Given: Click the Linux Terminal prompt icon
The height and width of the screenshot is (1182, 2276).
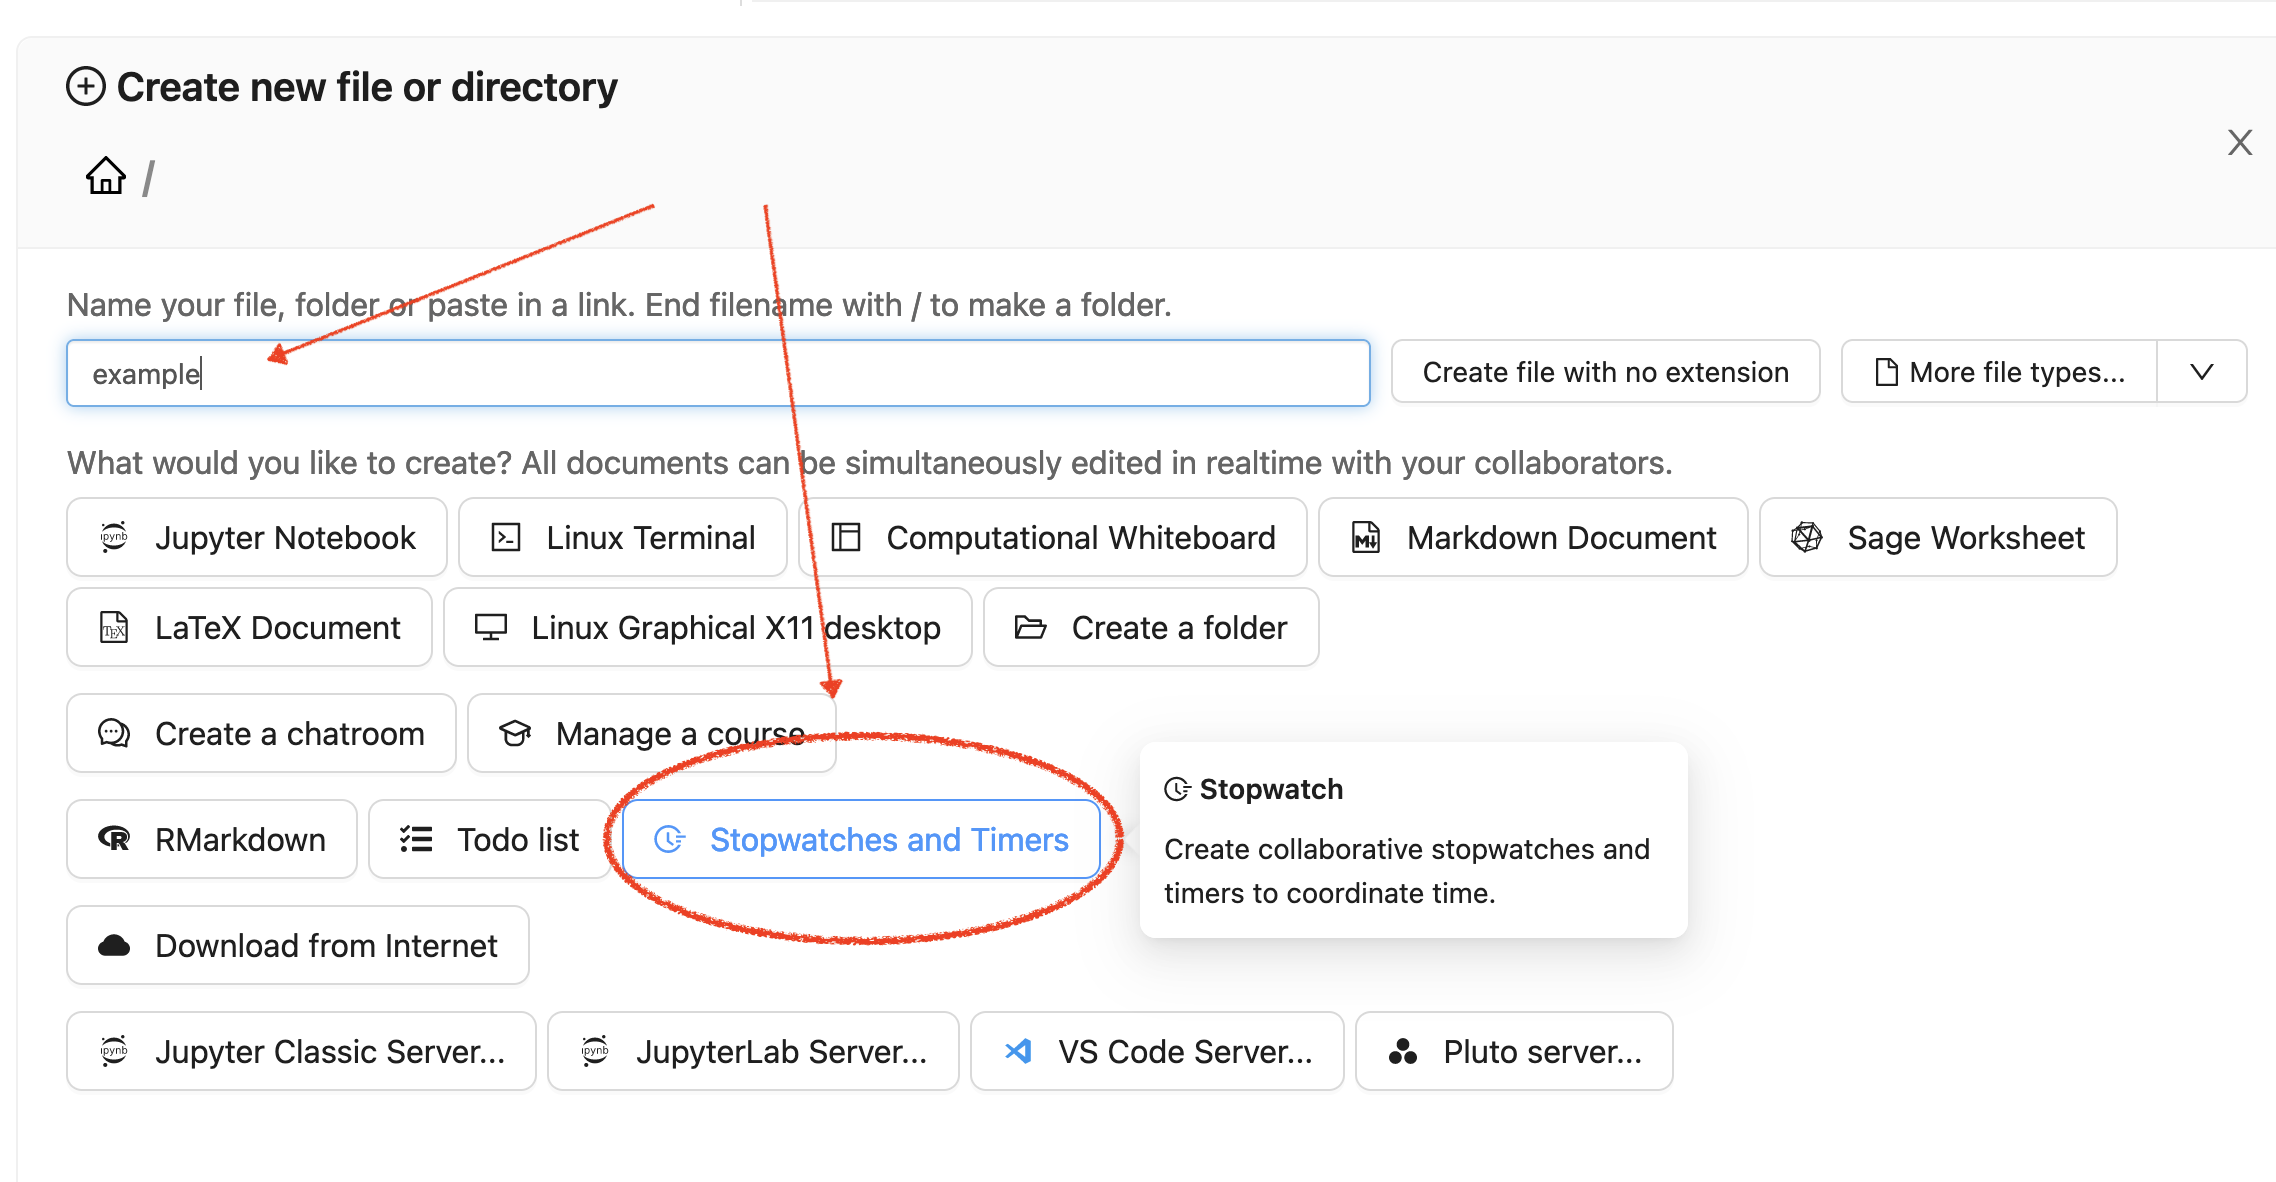Looking at the screenshot, I should point(506,537).
